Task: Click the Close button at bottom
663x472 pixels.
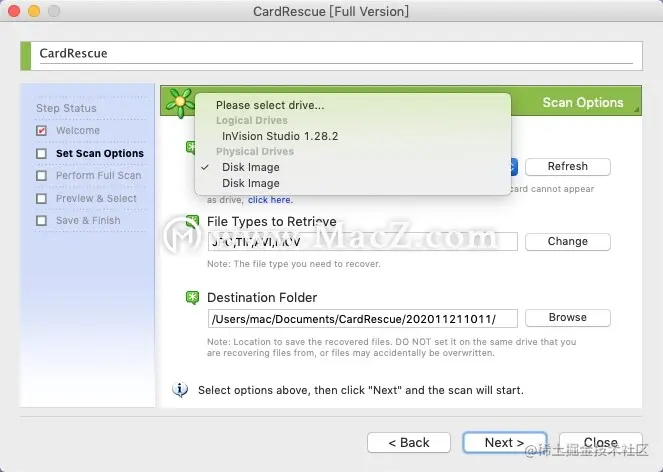Action: [600, 442]
